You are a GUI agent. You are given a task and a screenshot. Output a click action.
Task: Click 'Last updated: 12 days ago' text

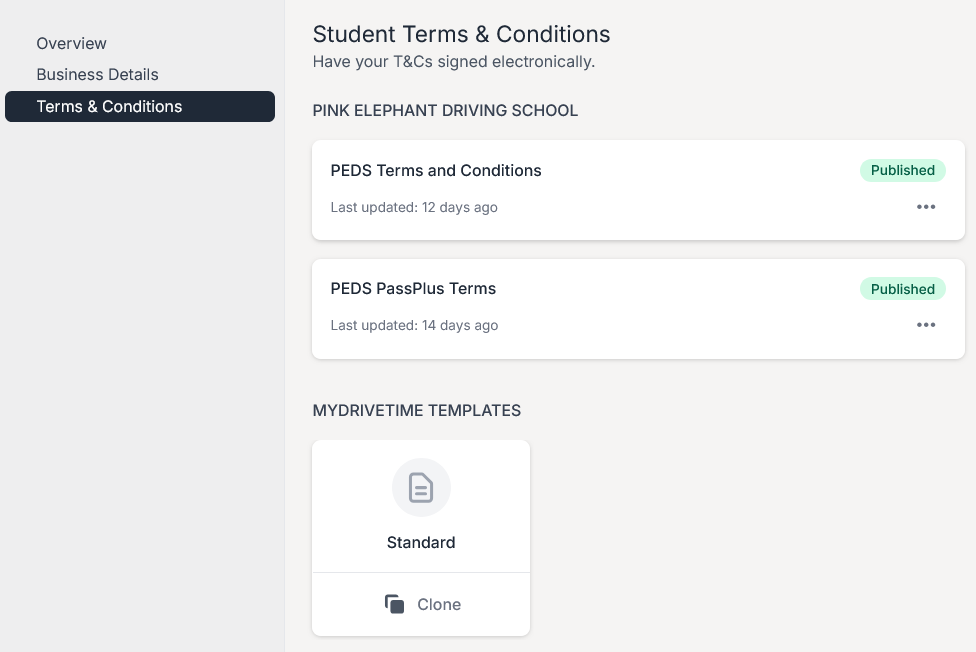[x=414, y=207]
